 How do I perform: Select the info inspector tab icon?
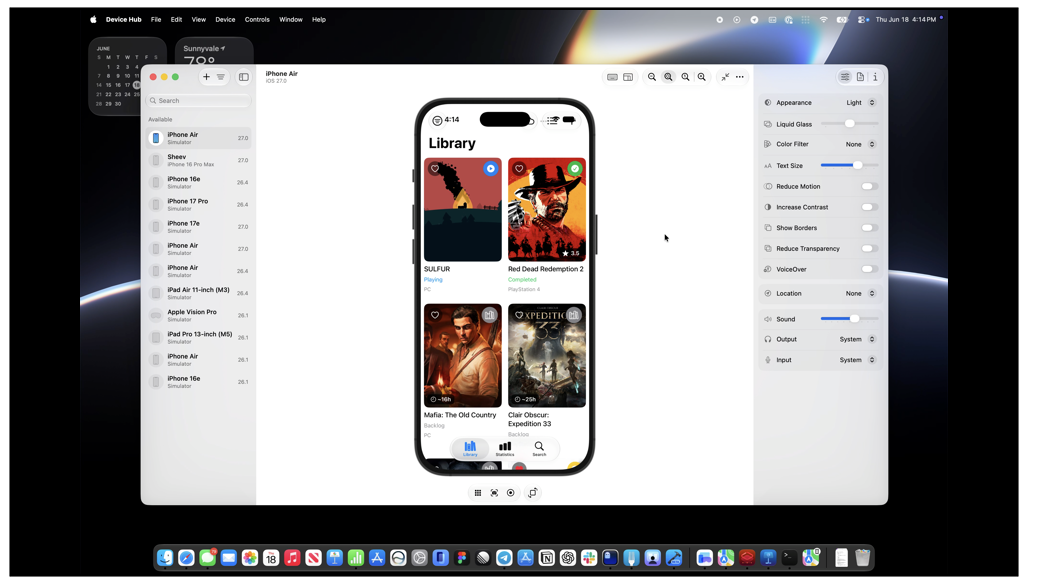pyautogui.click(x=875, y=77)
